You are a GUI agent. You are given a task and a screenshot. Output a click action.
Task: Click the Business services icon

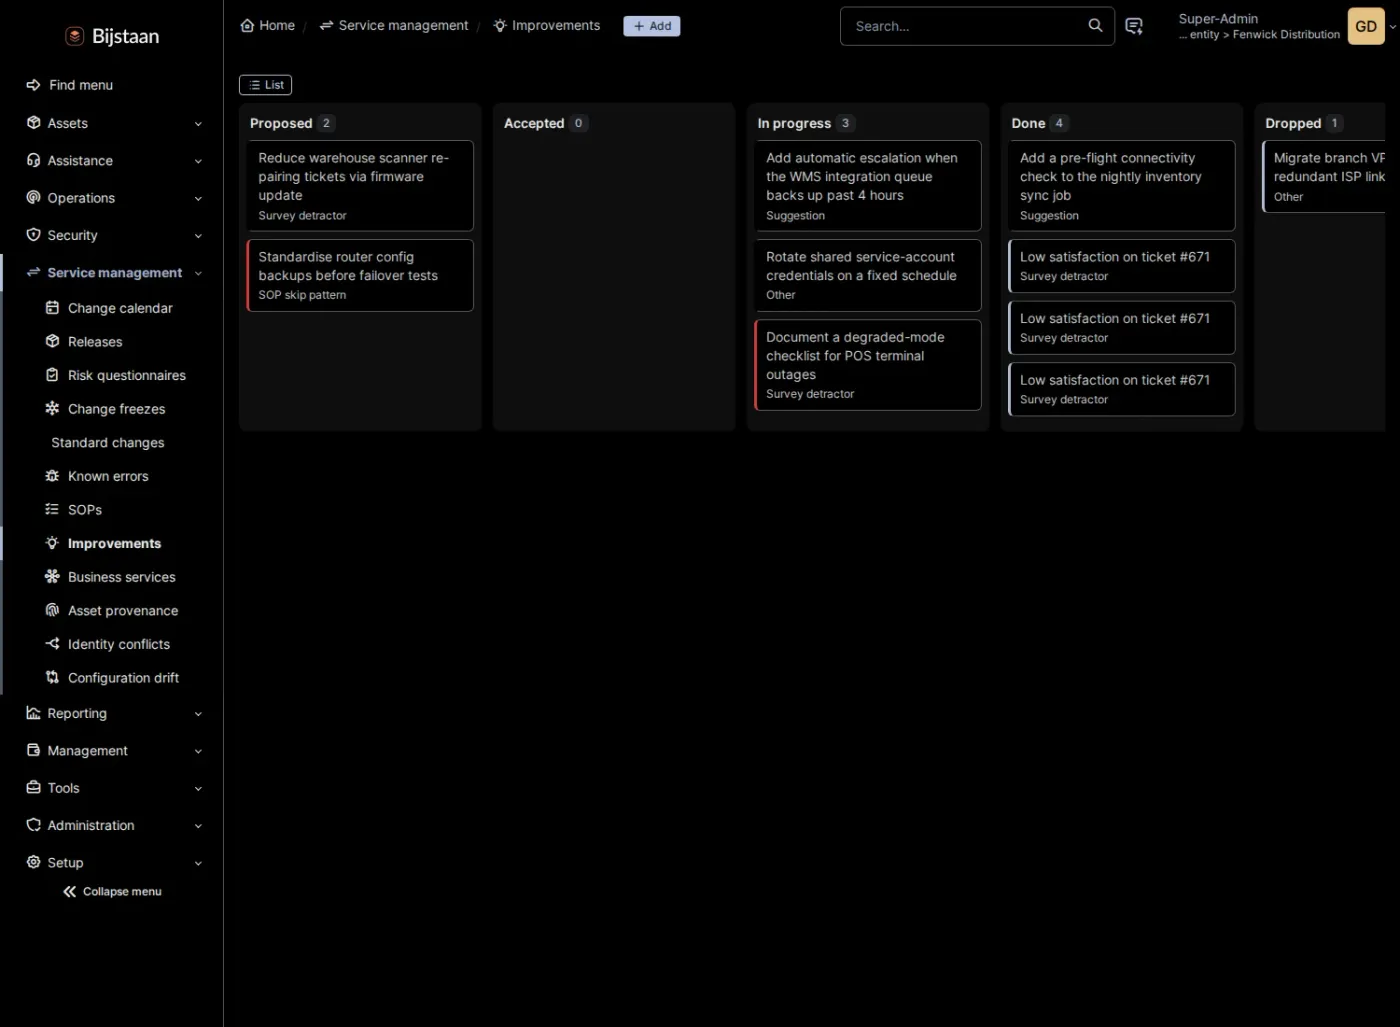[53, 577]
